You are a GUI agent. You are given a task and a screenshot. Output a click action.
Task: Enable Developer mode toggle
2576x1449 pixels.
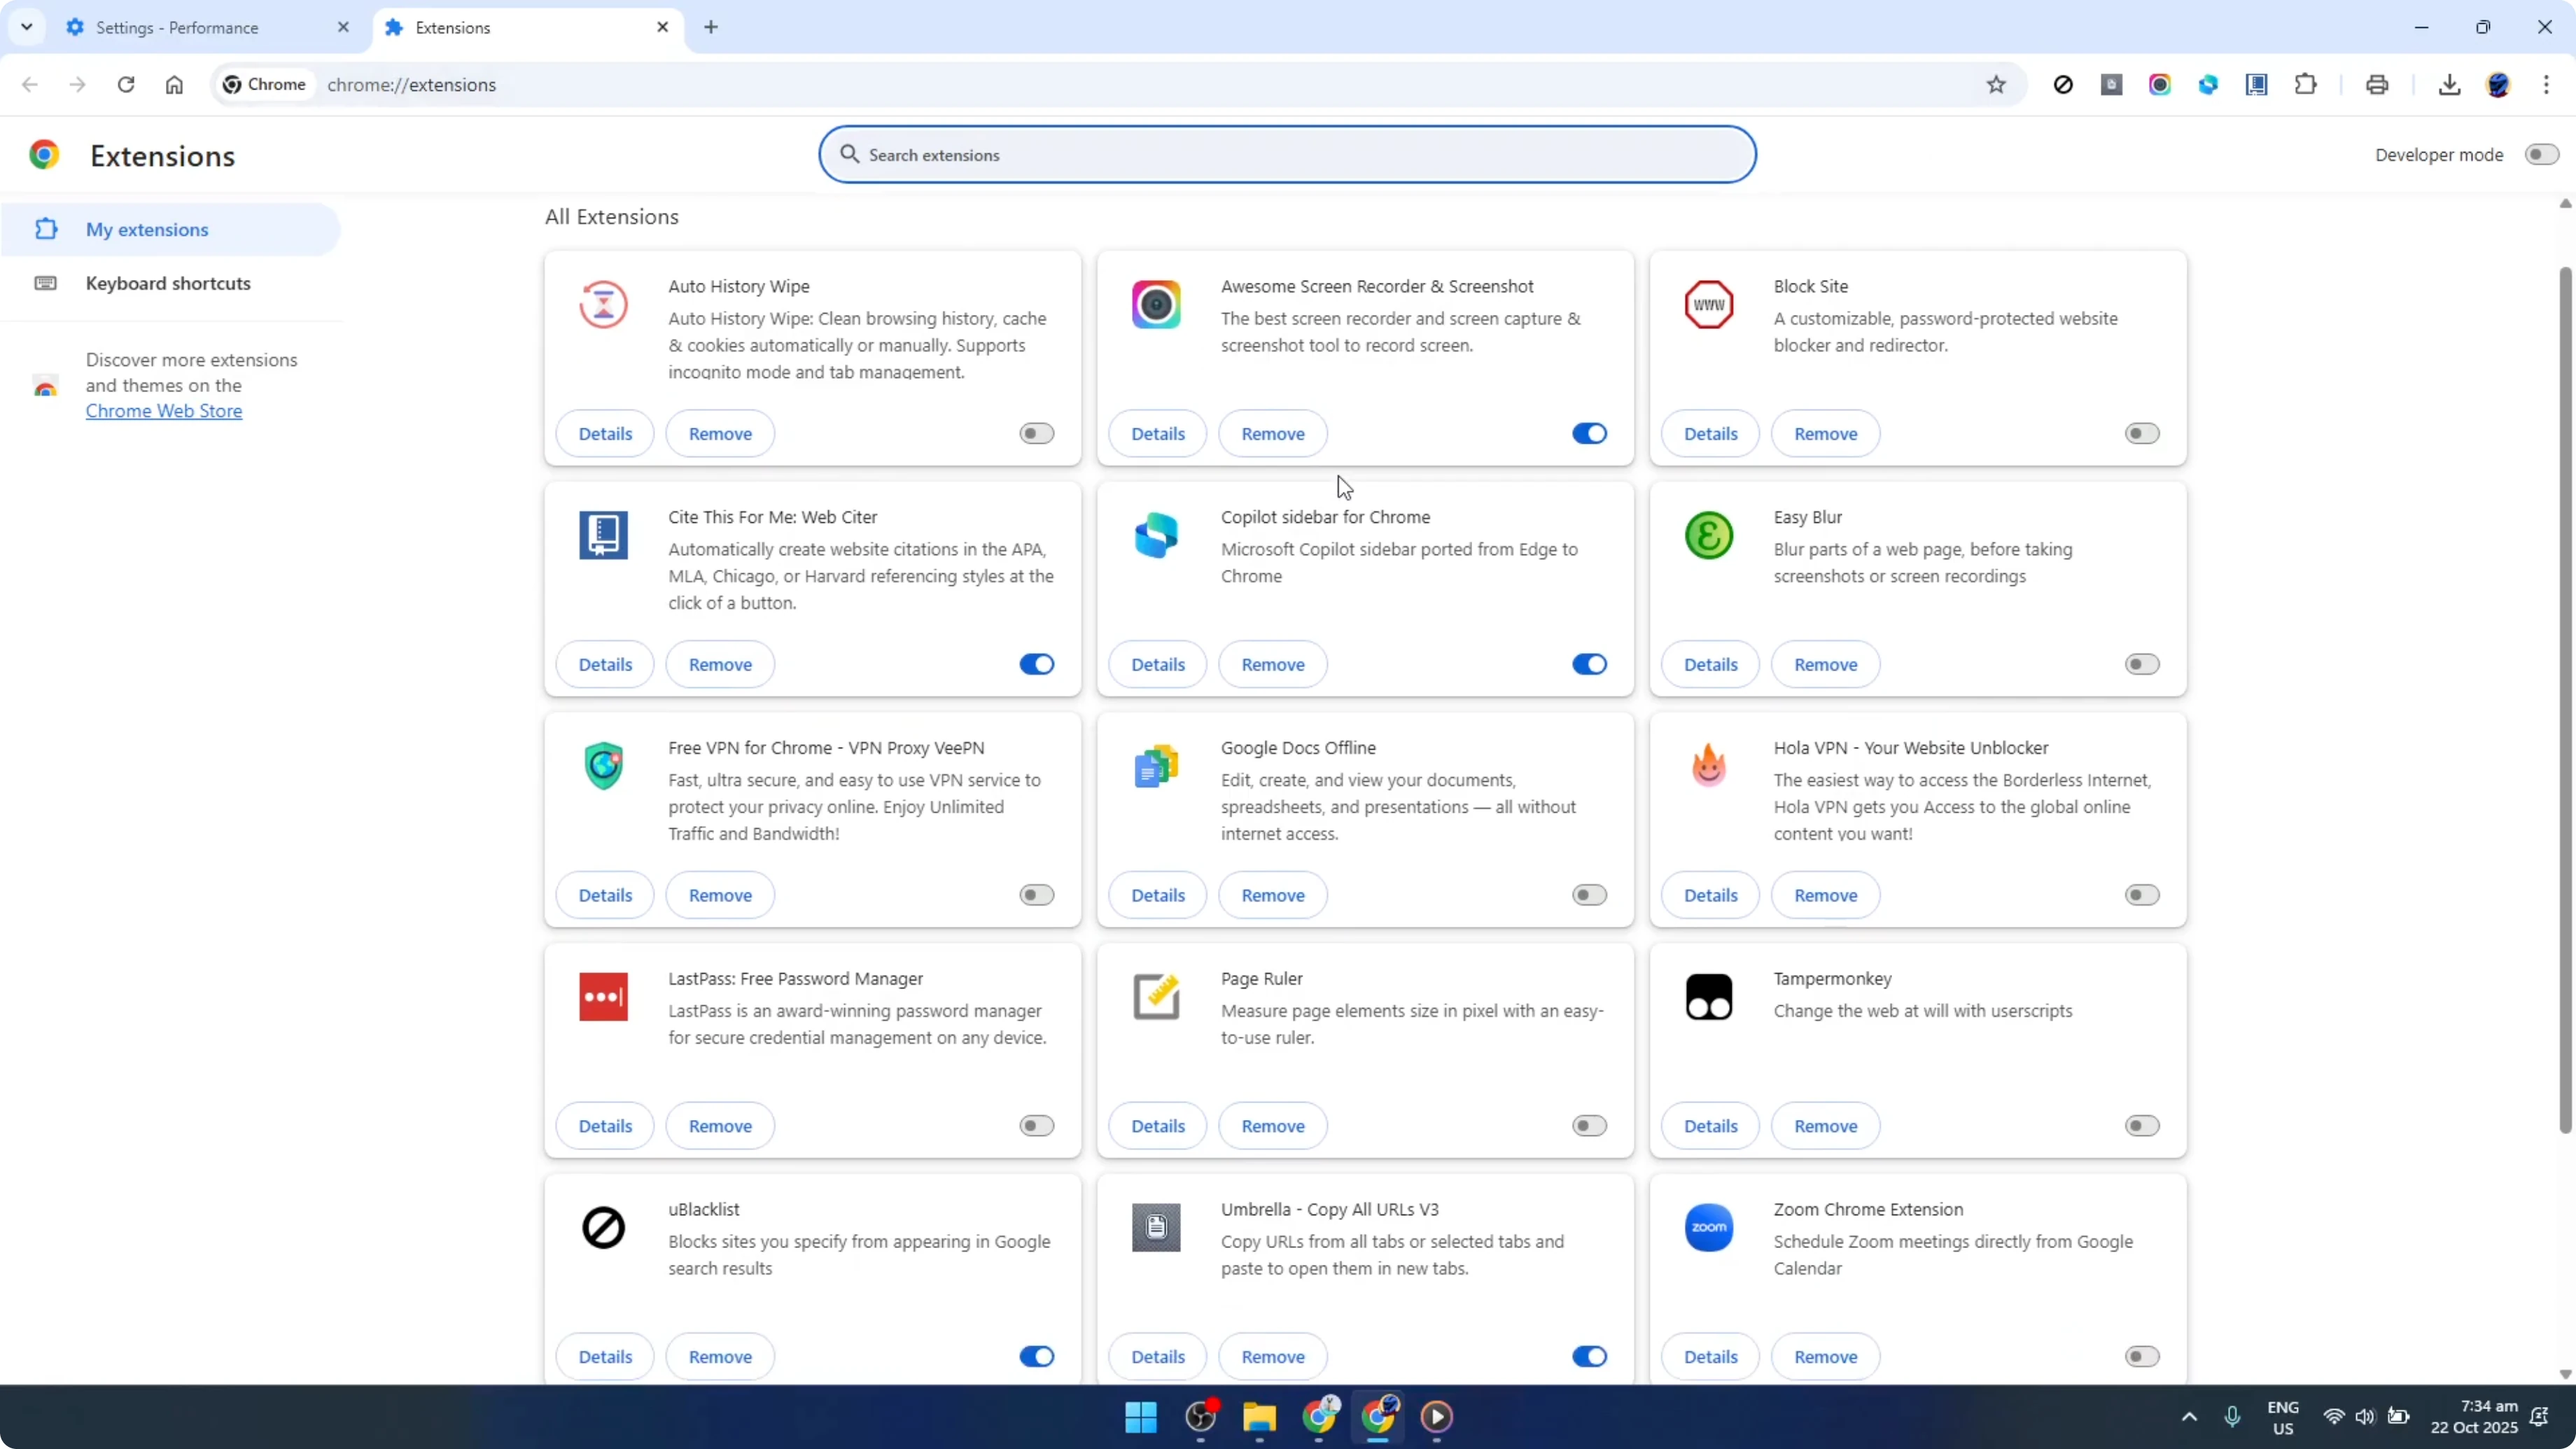click(x=2541, y=155)
